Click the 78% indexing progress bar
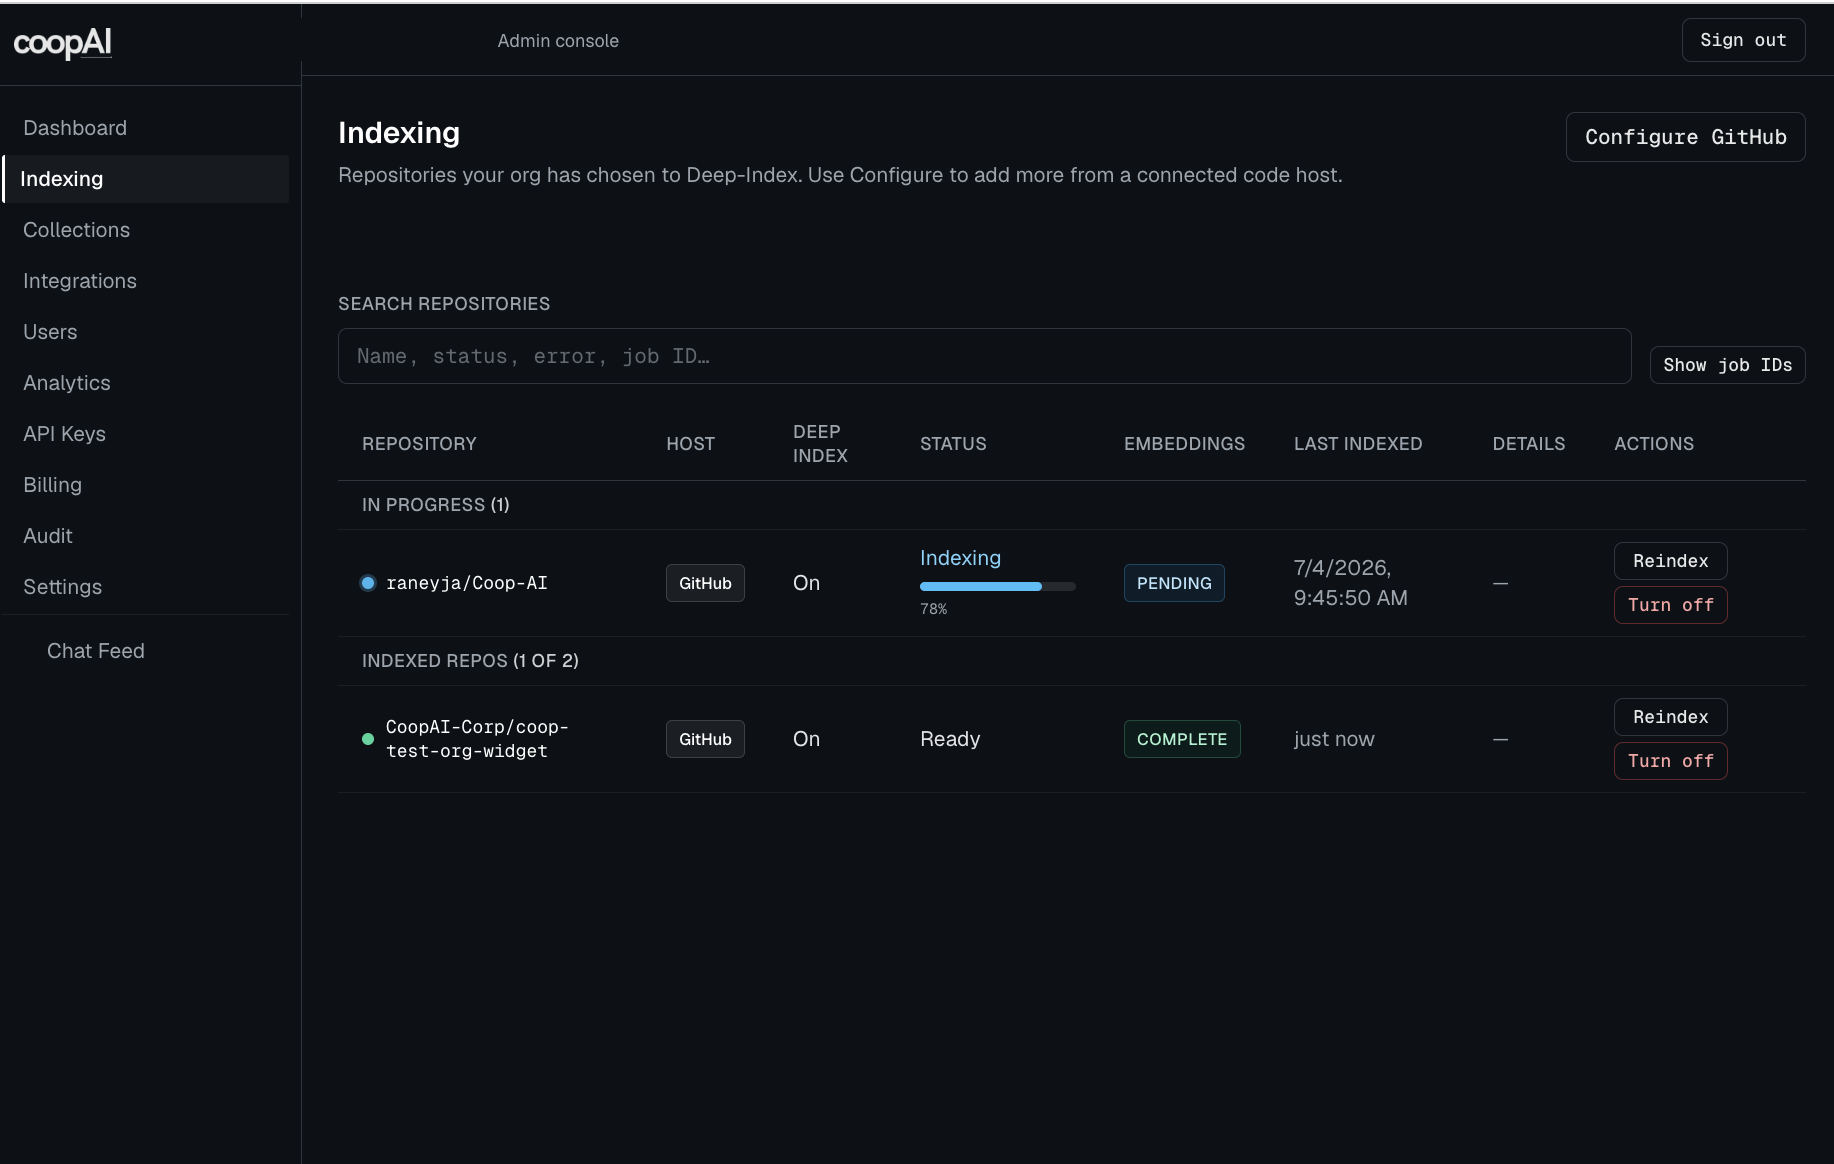 click(x=997, y=586)
